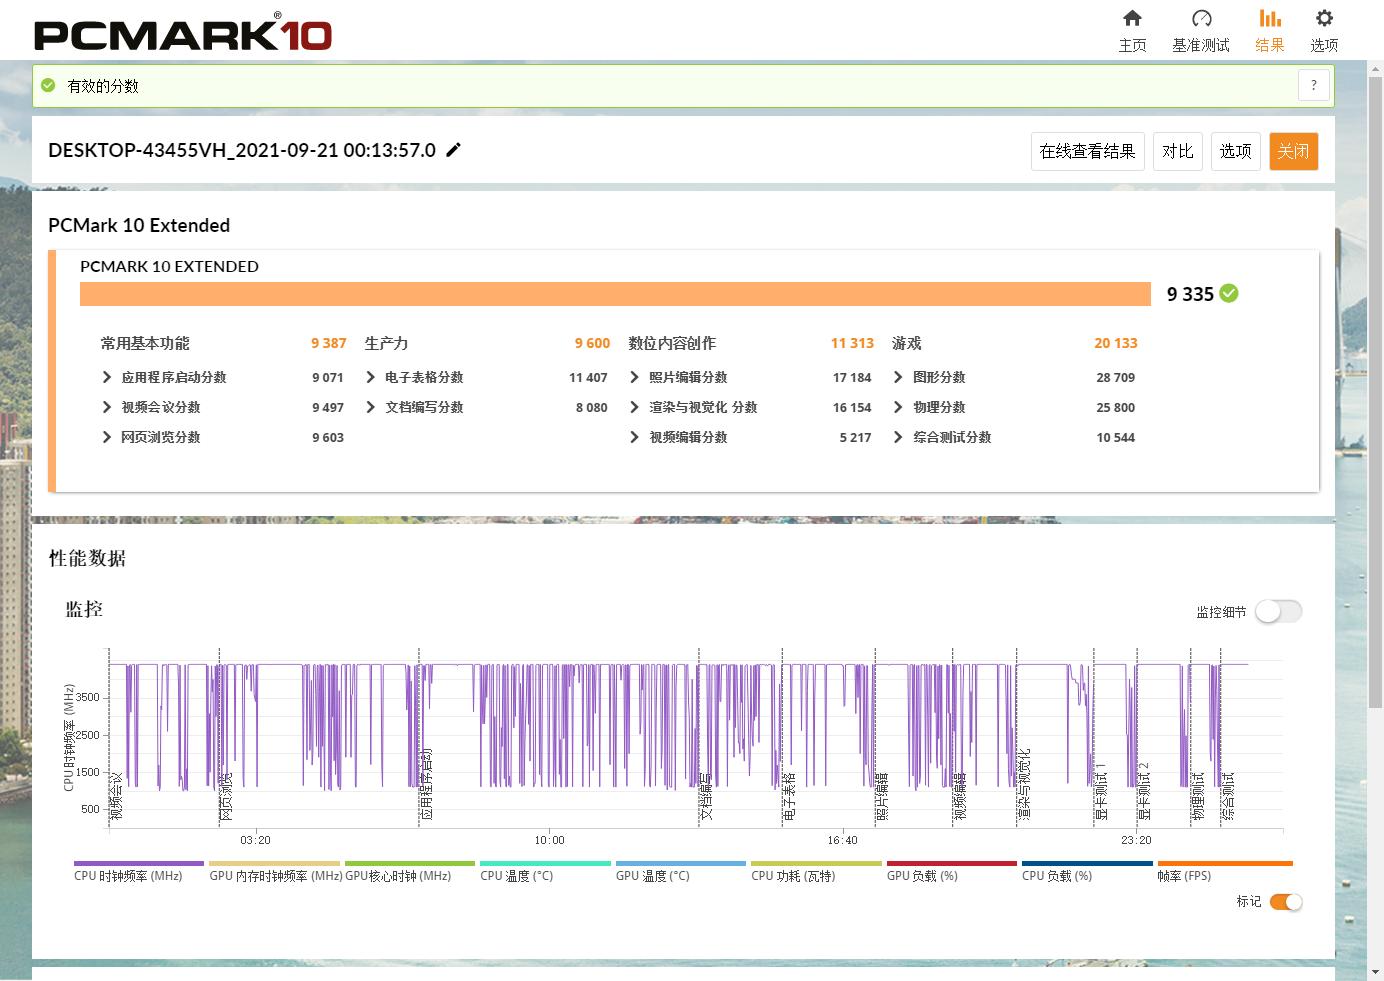Expand the 照片编辑分数 chevron
Image resolution: width=1384 pixels, height=981 pixels.
[634, 377]
